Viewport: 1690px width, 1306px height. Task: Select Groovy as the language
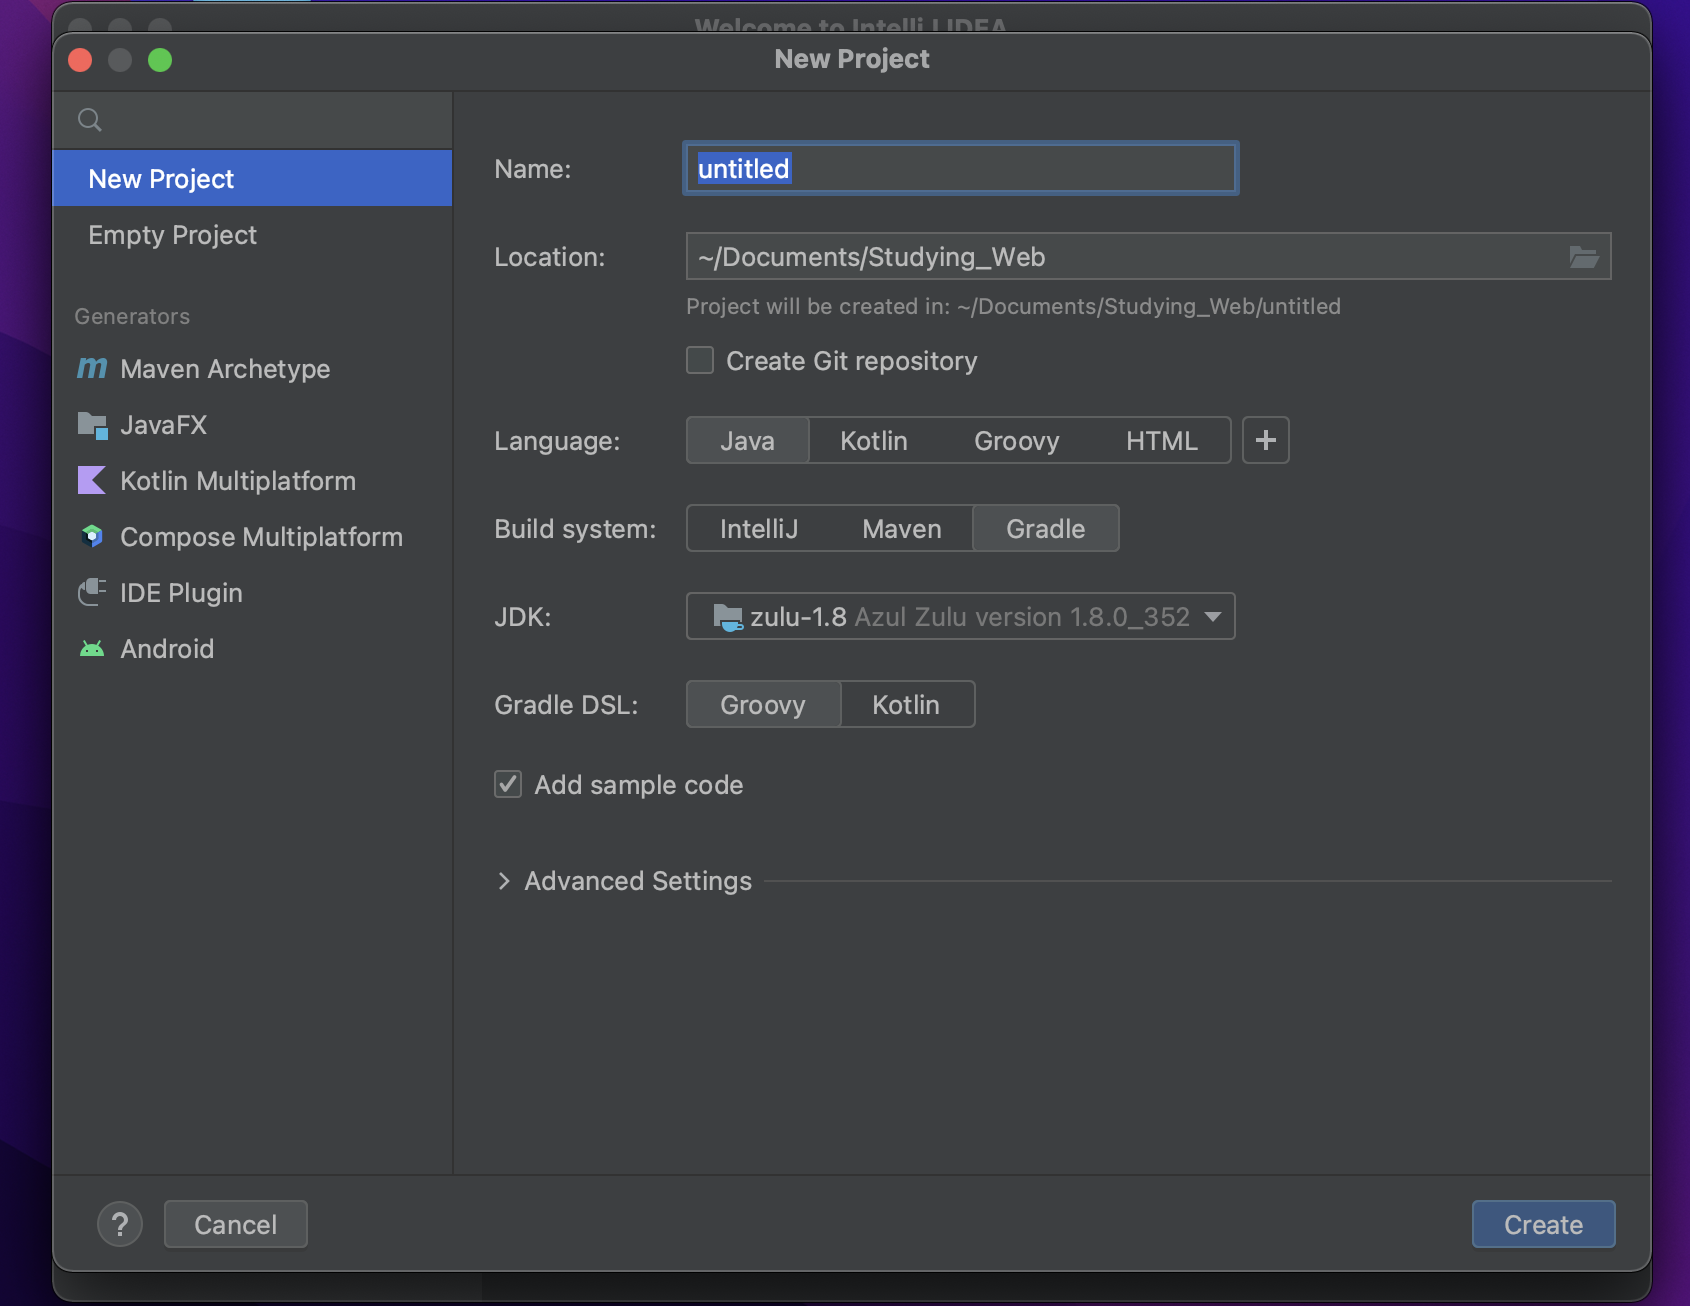(x=1016, y=440)
